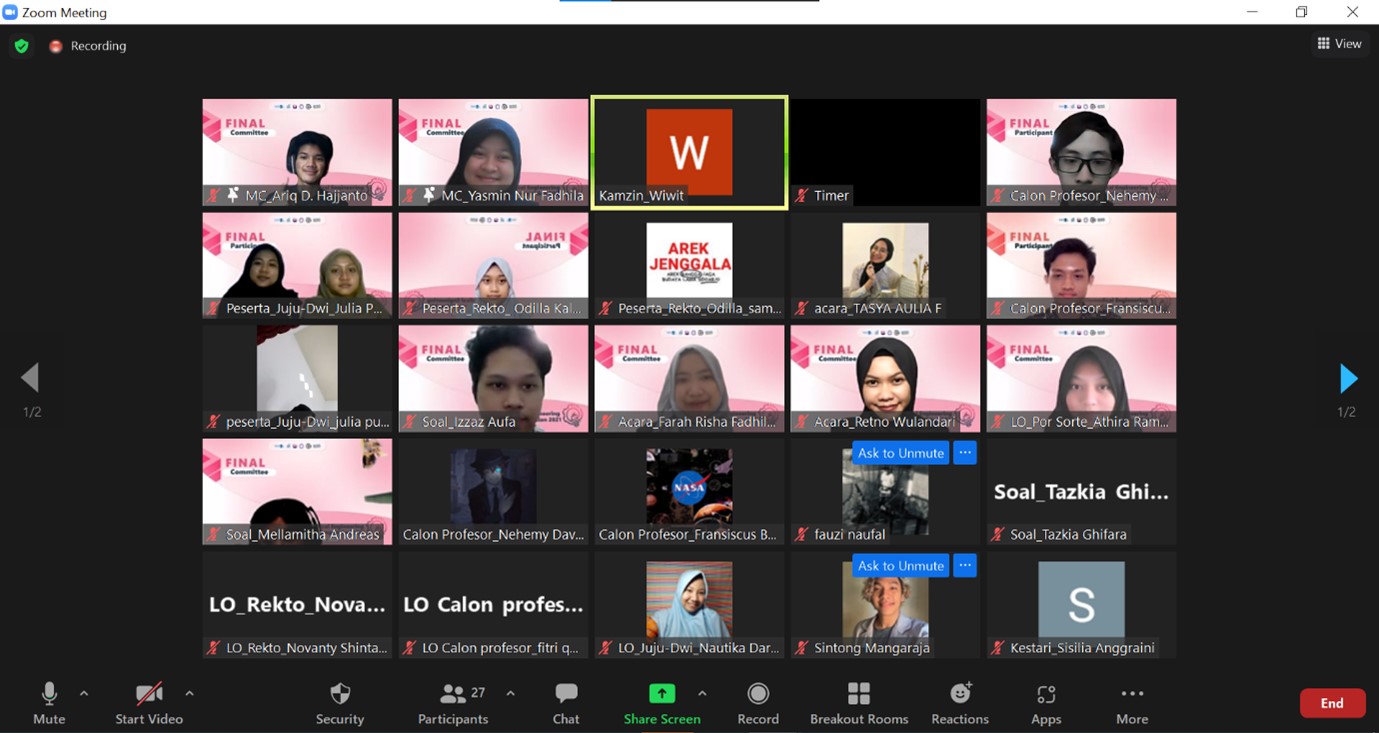The height and width of the screenshot is (733, 1379).
Task: Expand audio options arrow next to Mute
Action: point(84,693)
